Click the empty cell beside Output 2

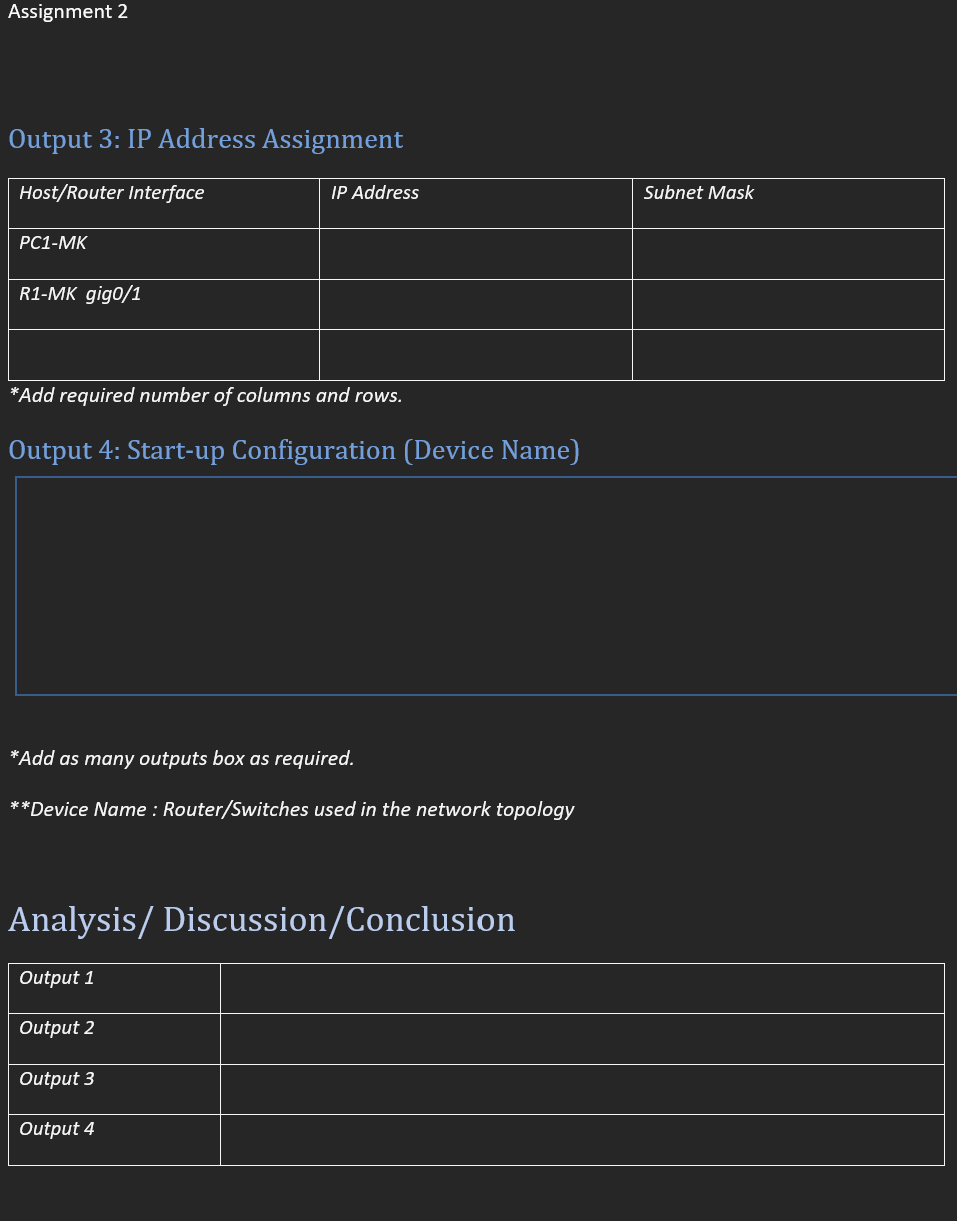[x=582, y=1039]
